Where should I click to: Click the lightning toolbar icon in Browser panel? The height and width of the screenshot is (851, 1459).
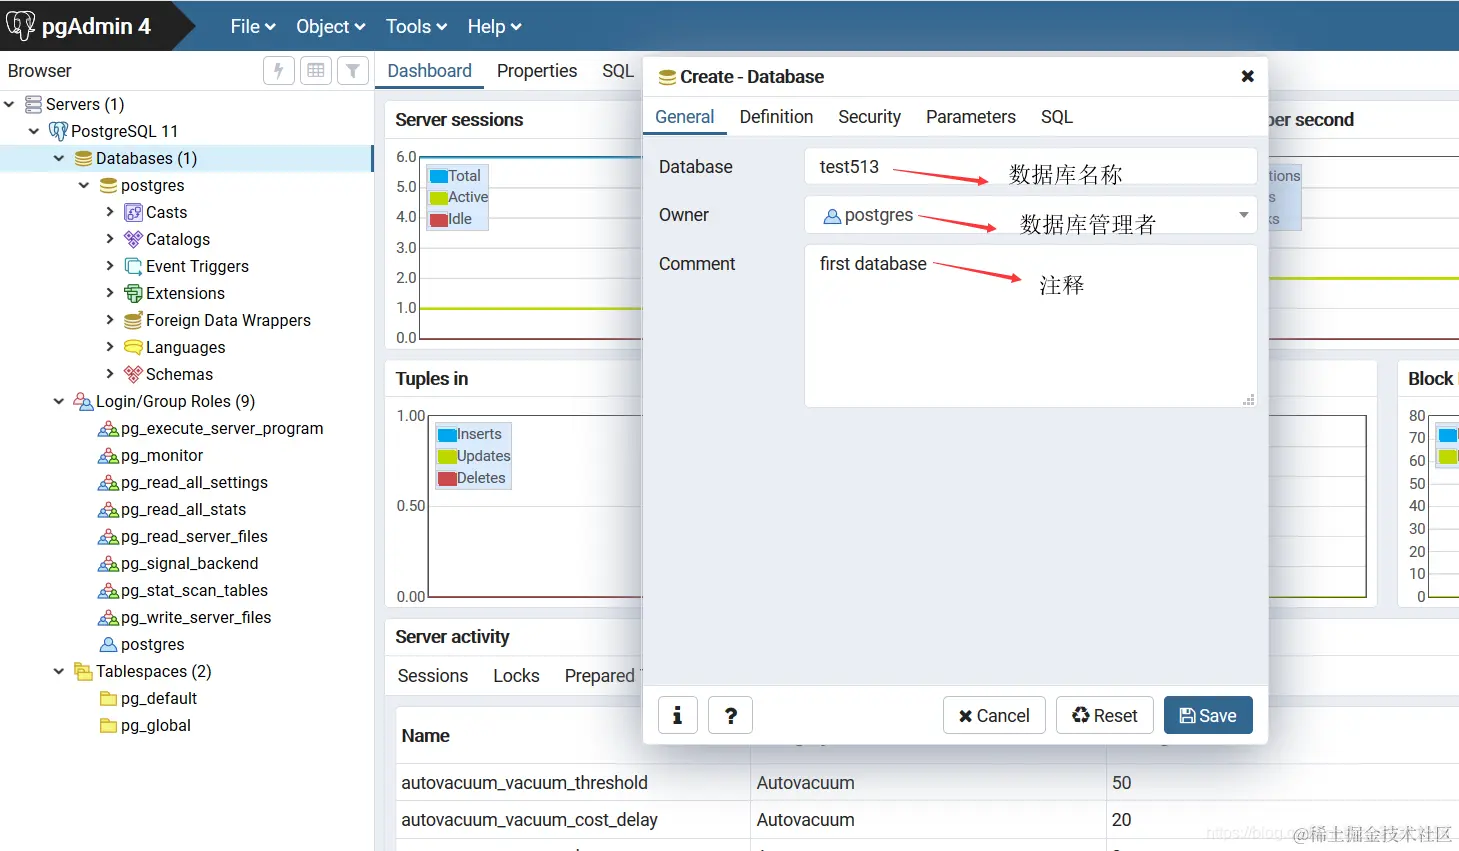(x=278, y=70)
